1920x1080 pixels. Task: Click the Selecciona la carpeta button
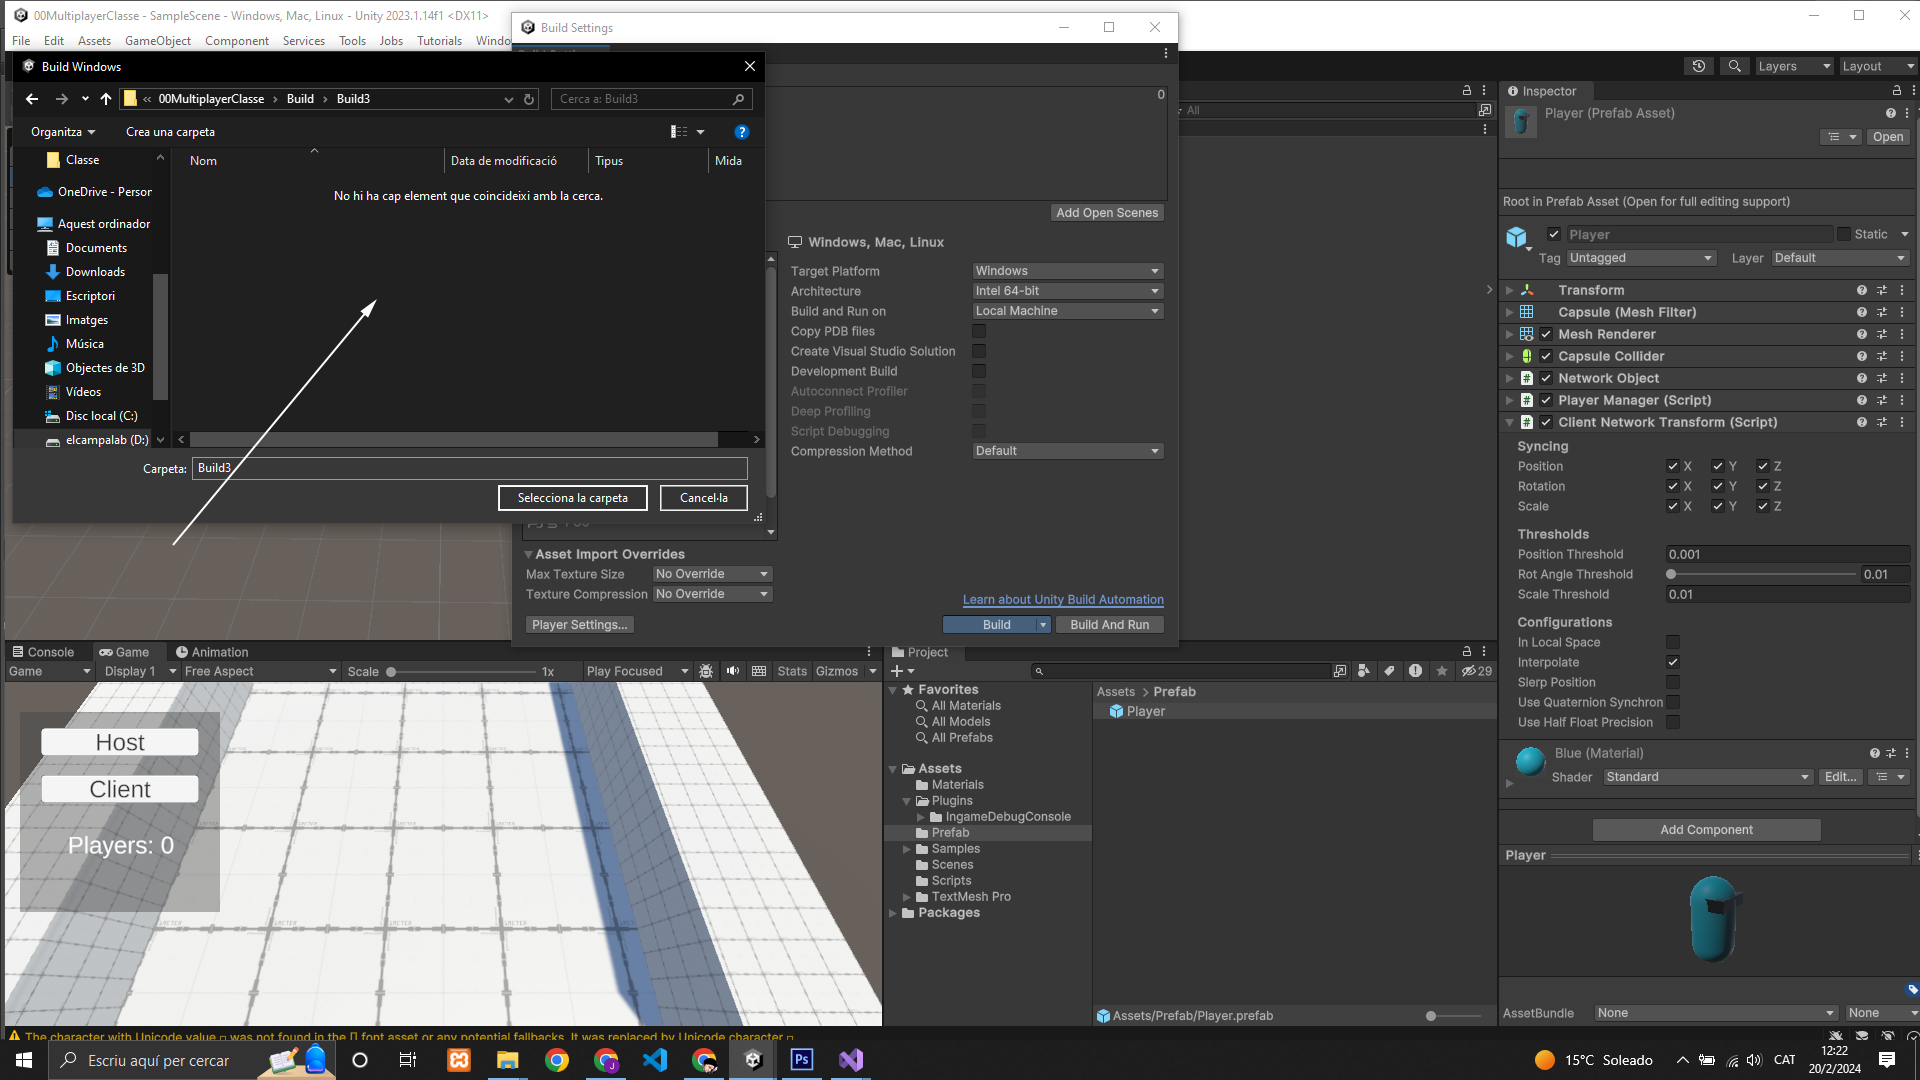click(x=572, y=498)
